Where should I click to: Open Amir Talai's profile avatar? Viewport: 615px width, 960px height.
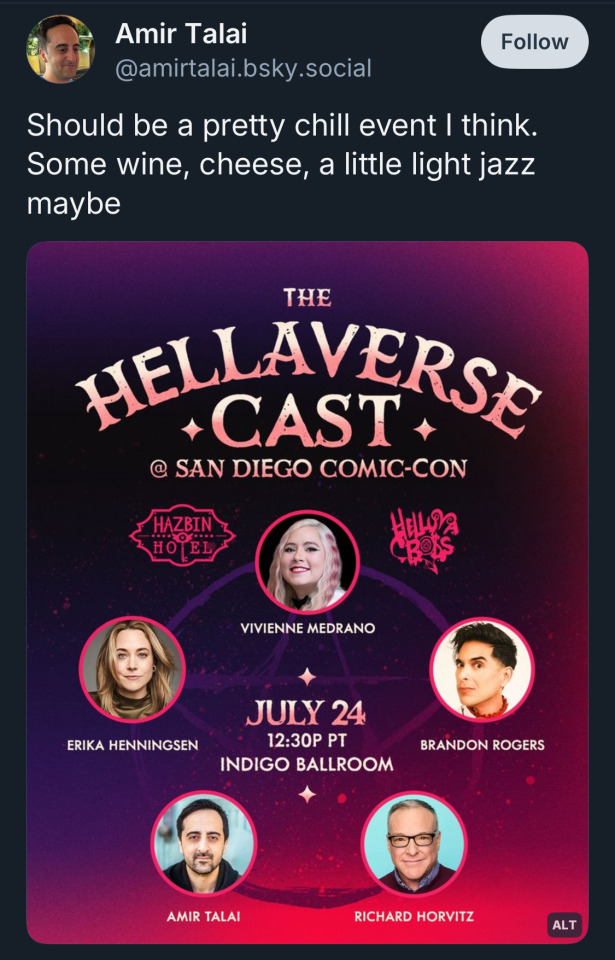(x=61, y=49)
